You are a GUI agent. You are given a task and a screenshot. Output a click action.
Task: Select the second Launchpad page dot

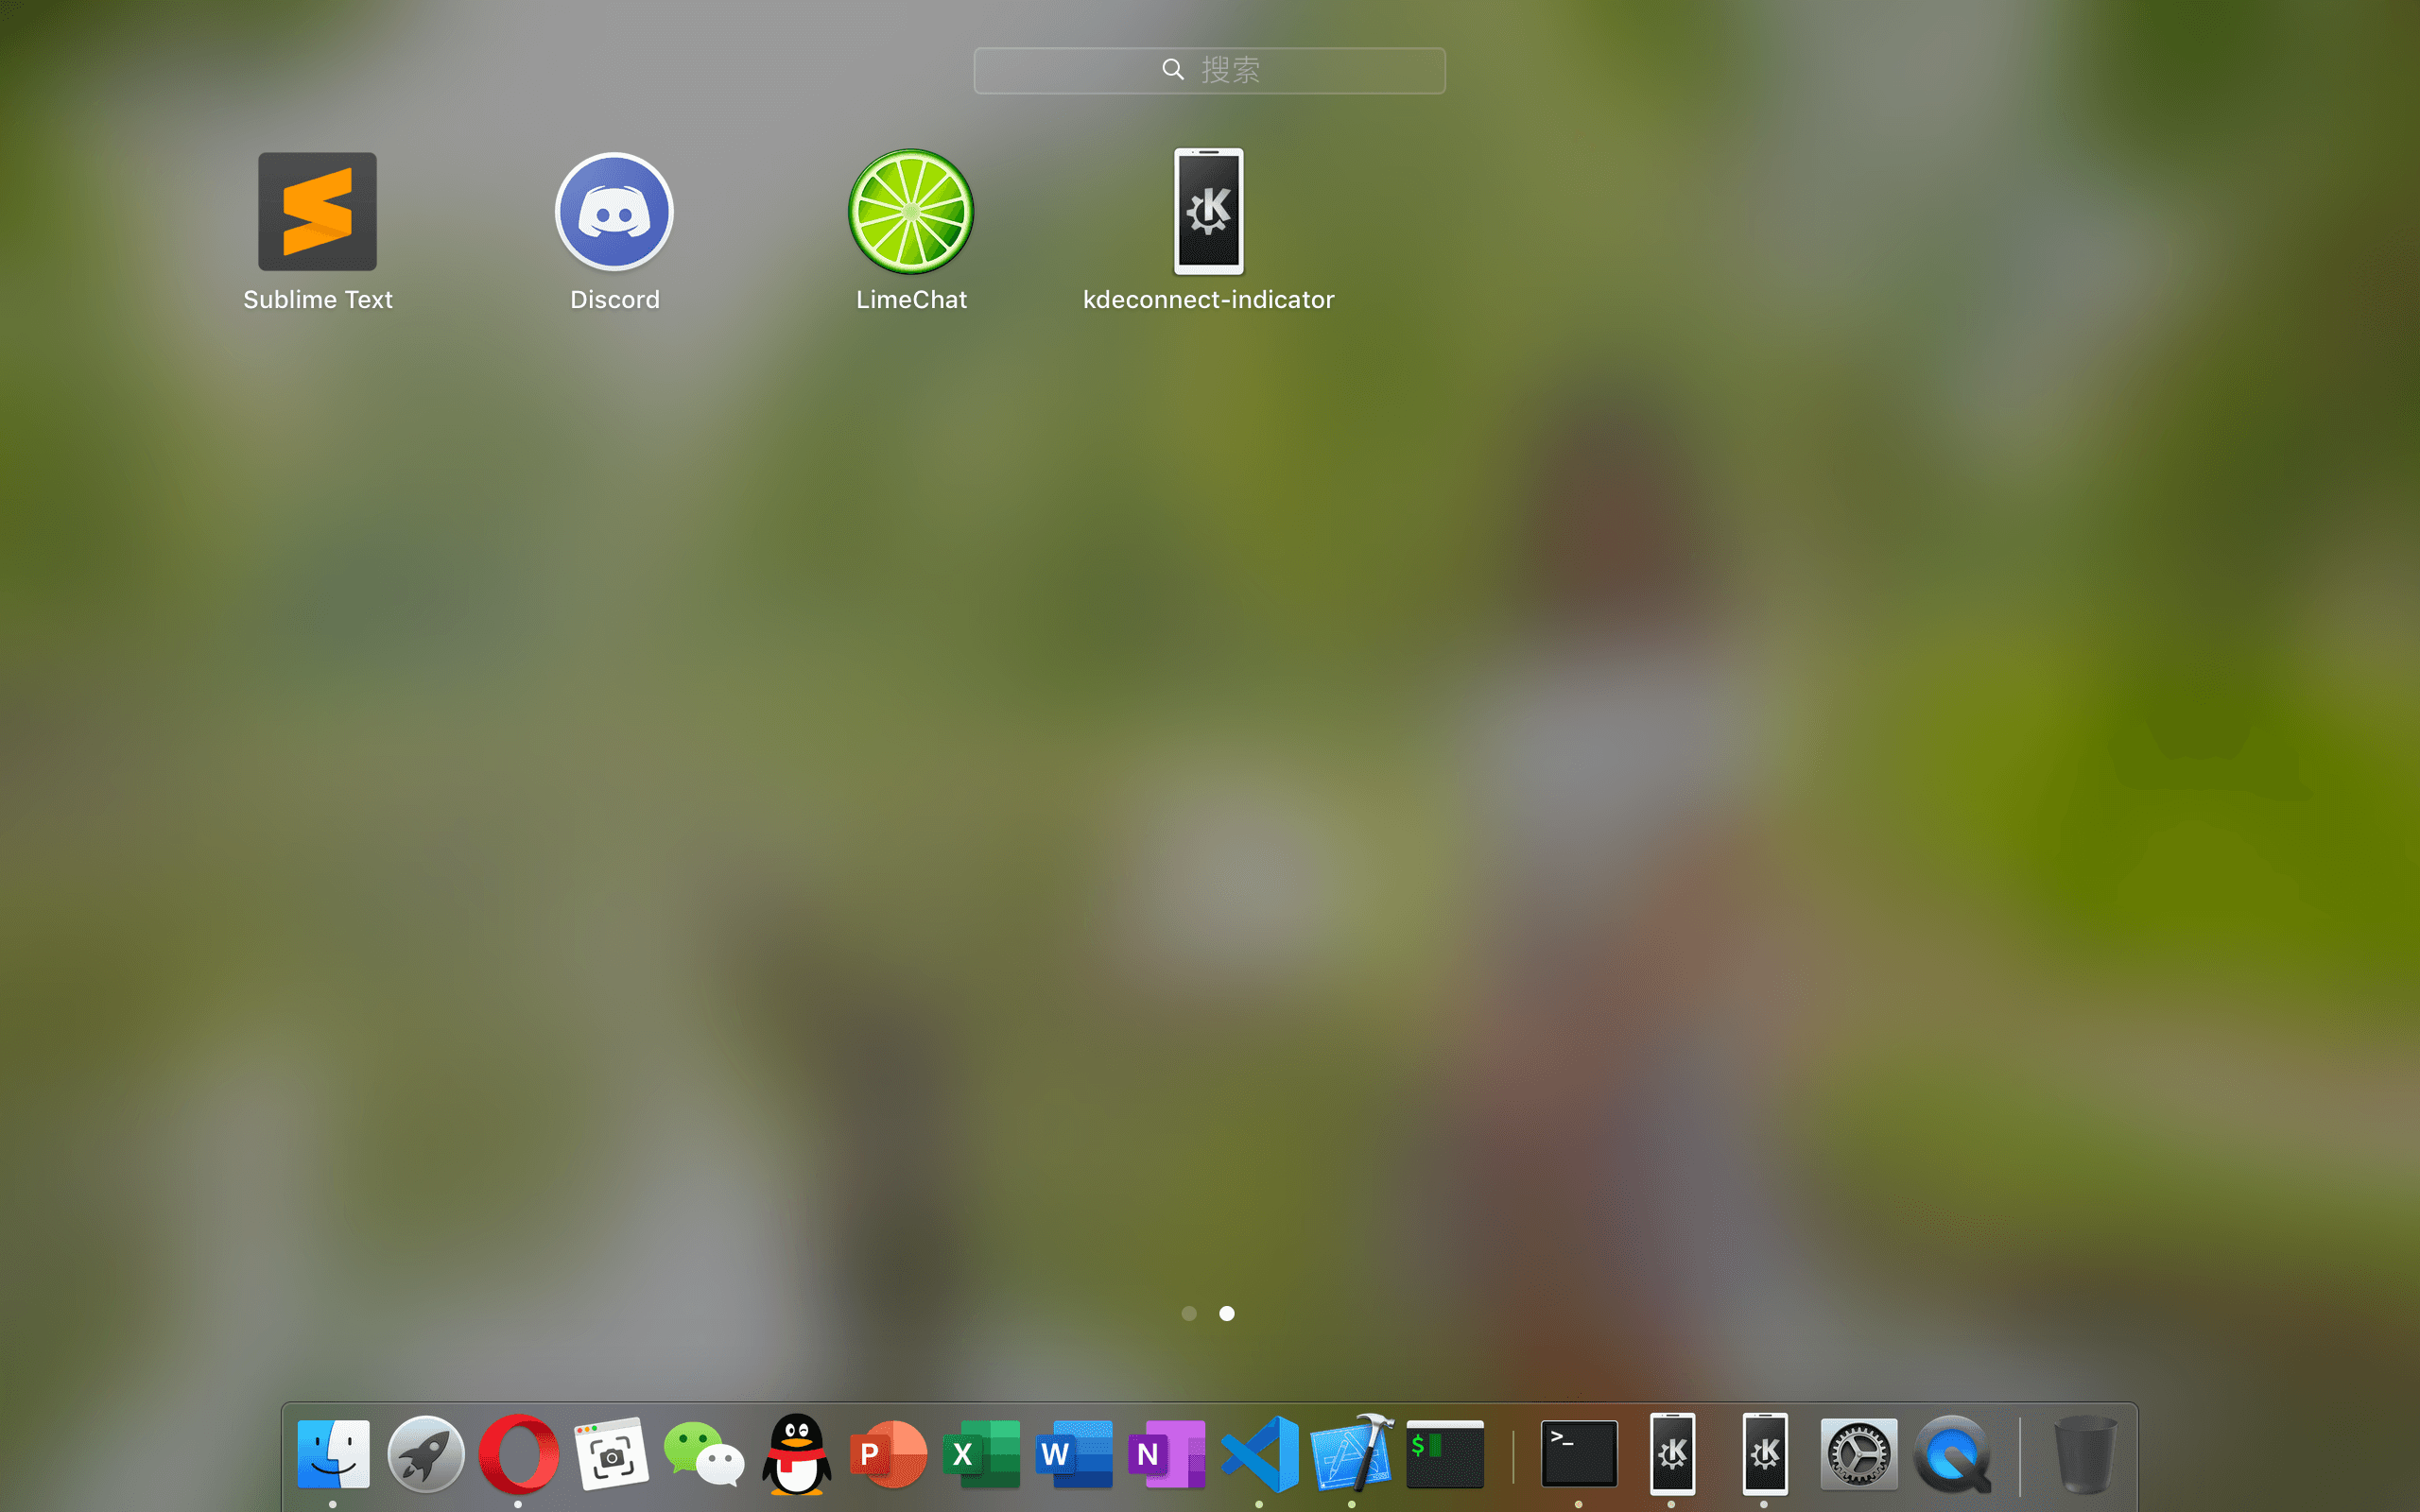[x=1227, y=1313]
